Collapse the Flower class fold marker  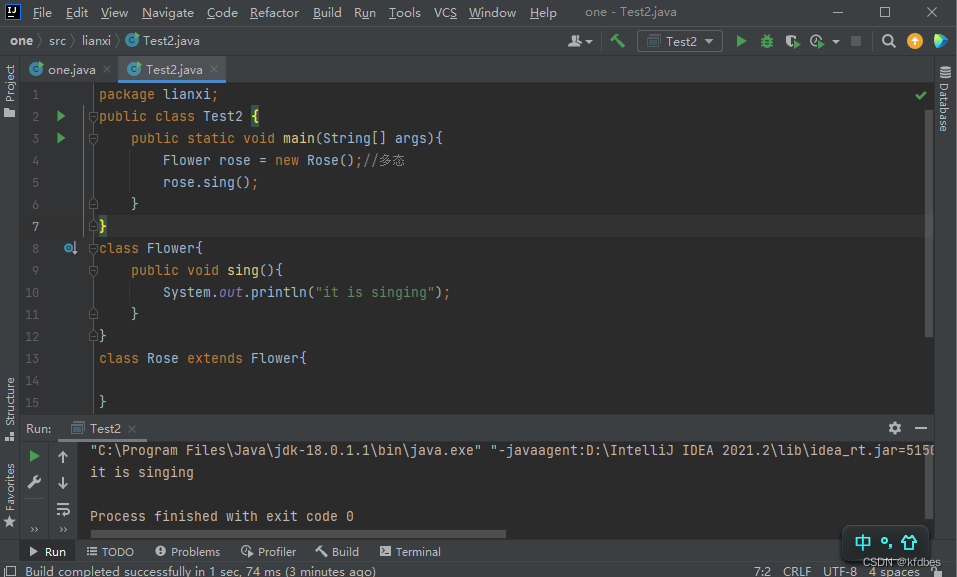(x=93, y=248)
